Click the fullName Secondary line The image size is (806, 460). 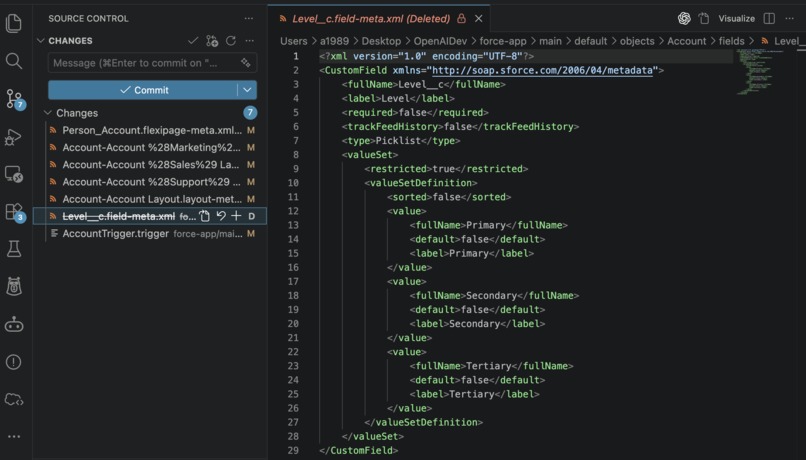pos(494,296)
